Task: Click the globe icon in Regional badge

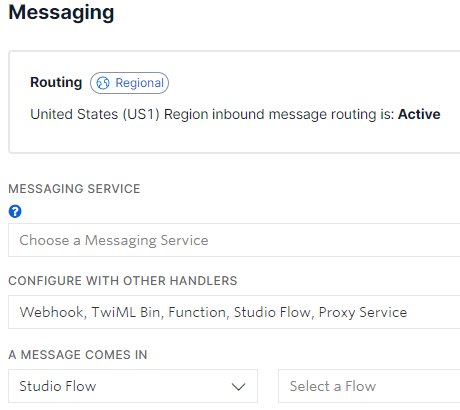Action: (x=103, y=83)
